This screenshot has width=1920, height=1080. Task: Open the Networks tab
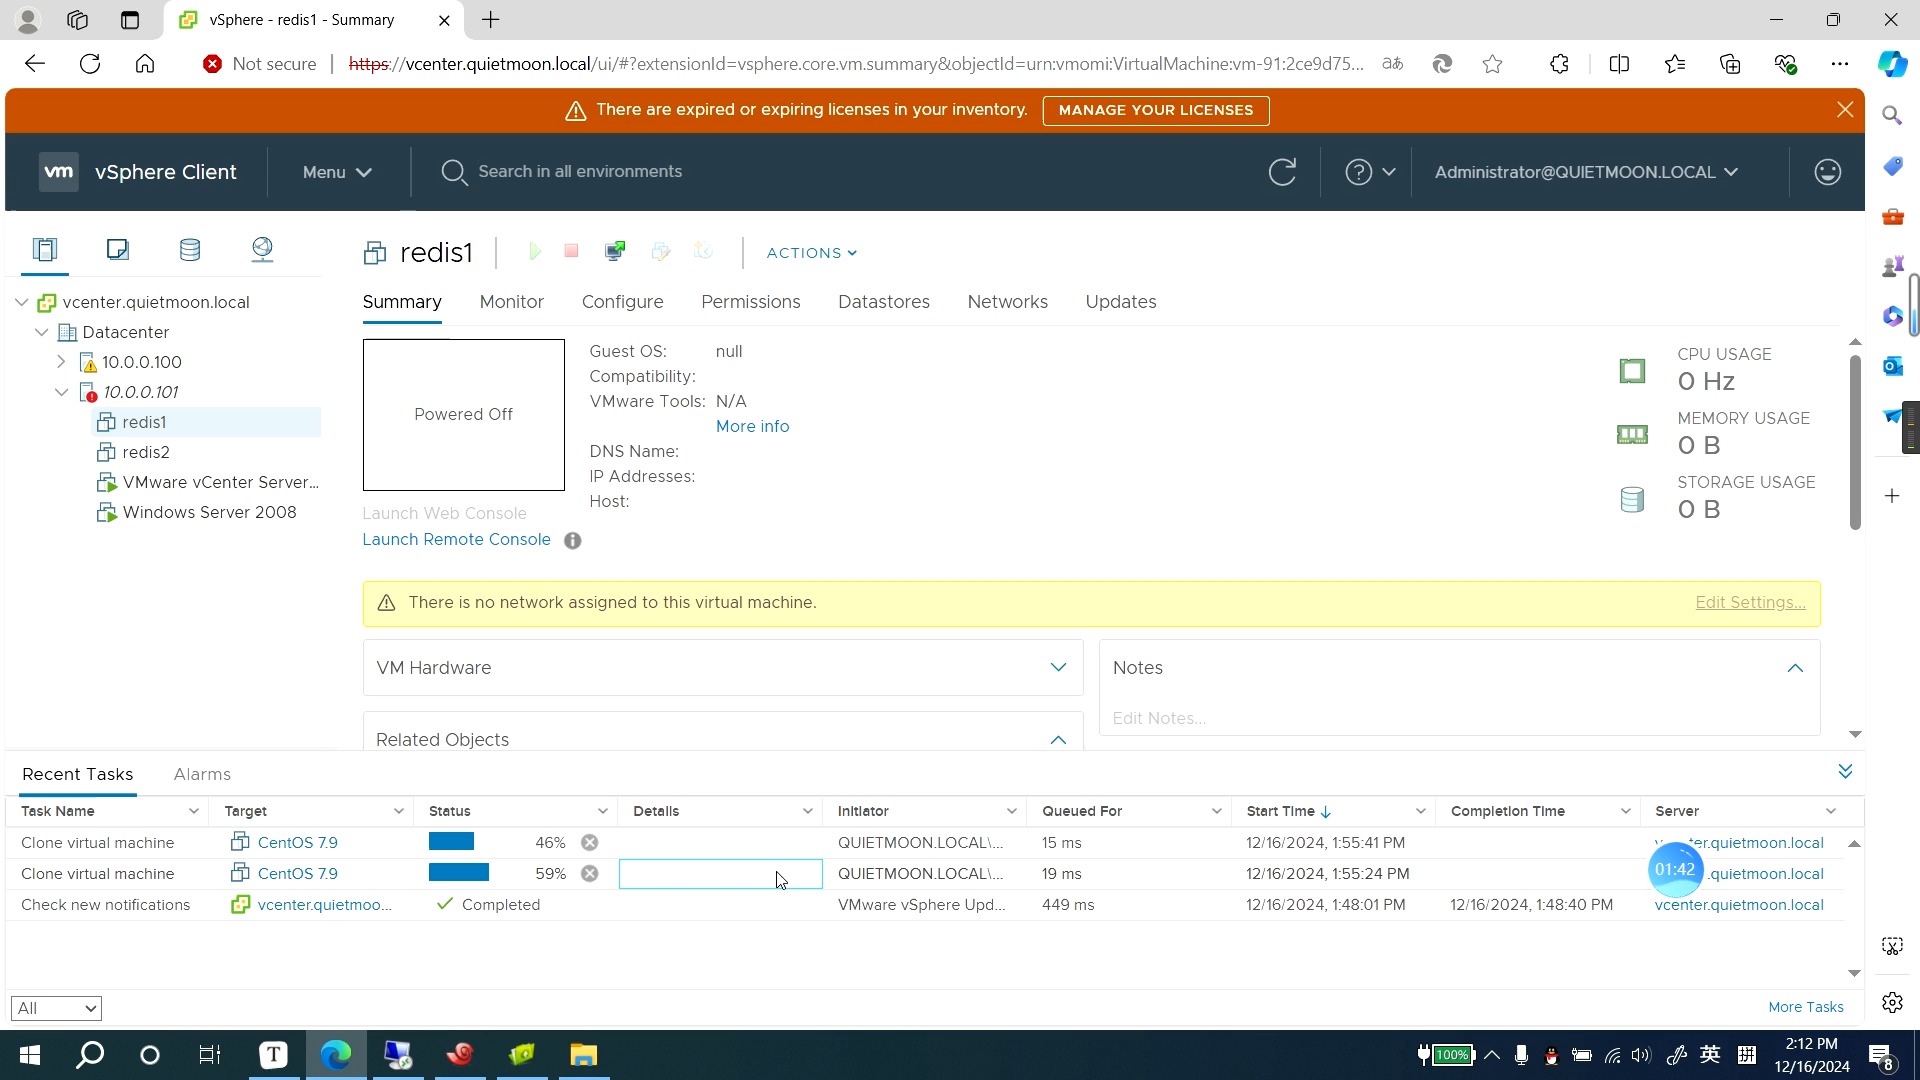pos(1007,302)
